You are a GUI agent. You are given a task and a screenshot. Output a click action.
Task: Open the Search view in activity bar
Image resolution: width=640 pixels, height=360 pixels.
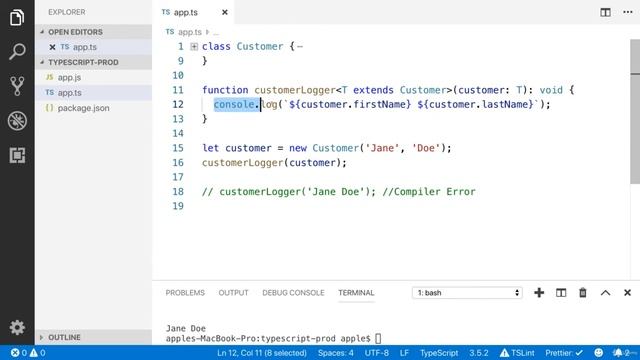coord(17,52)
